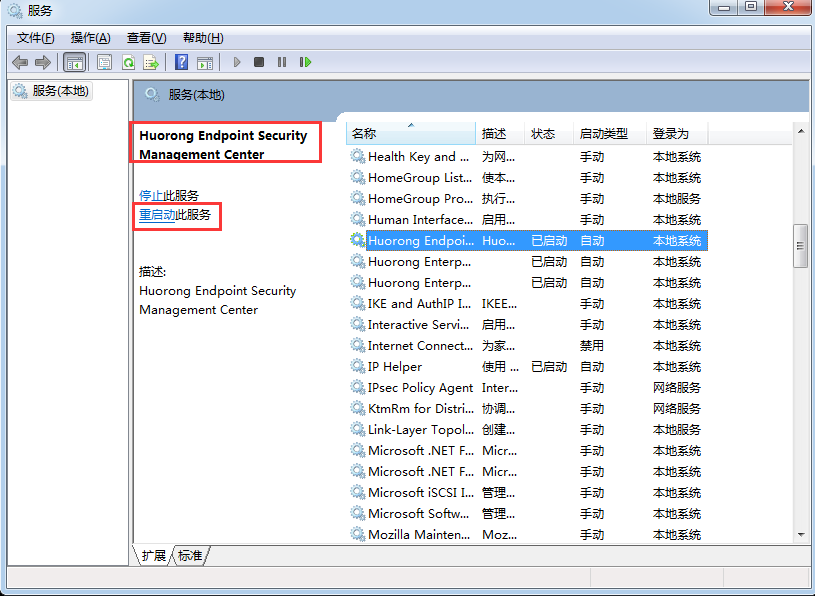Sort by the 名称 column header
Viewport: 815px width, 596px height.
411,134
